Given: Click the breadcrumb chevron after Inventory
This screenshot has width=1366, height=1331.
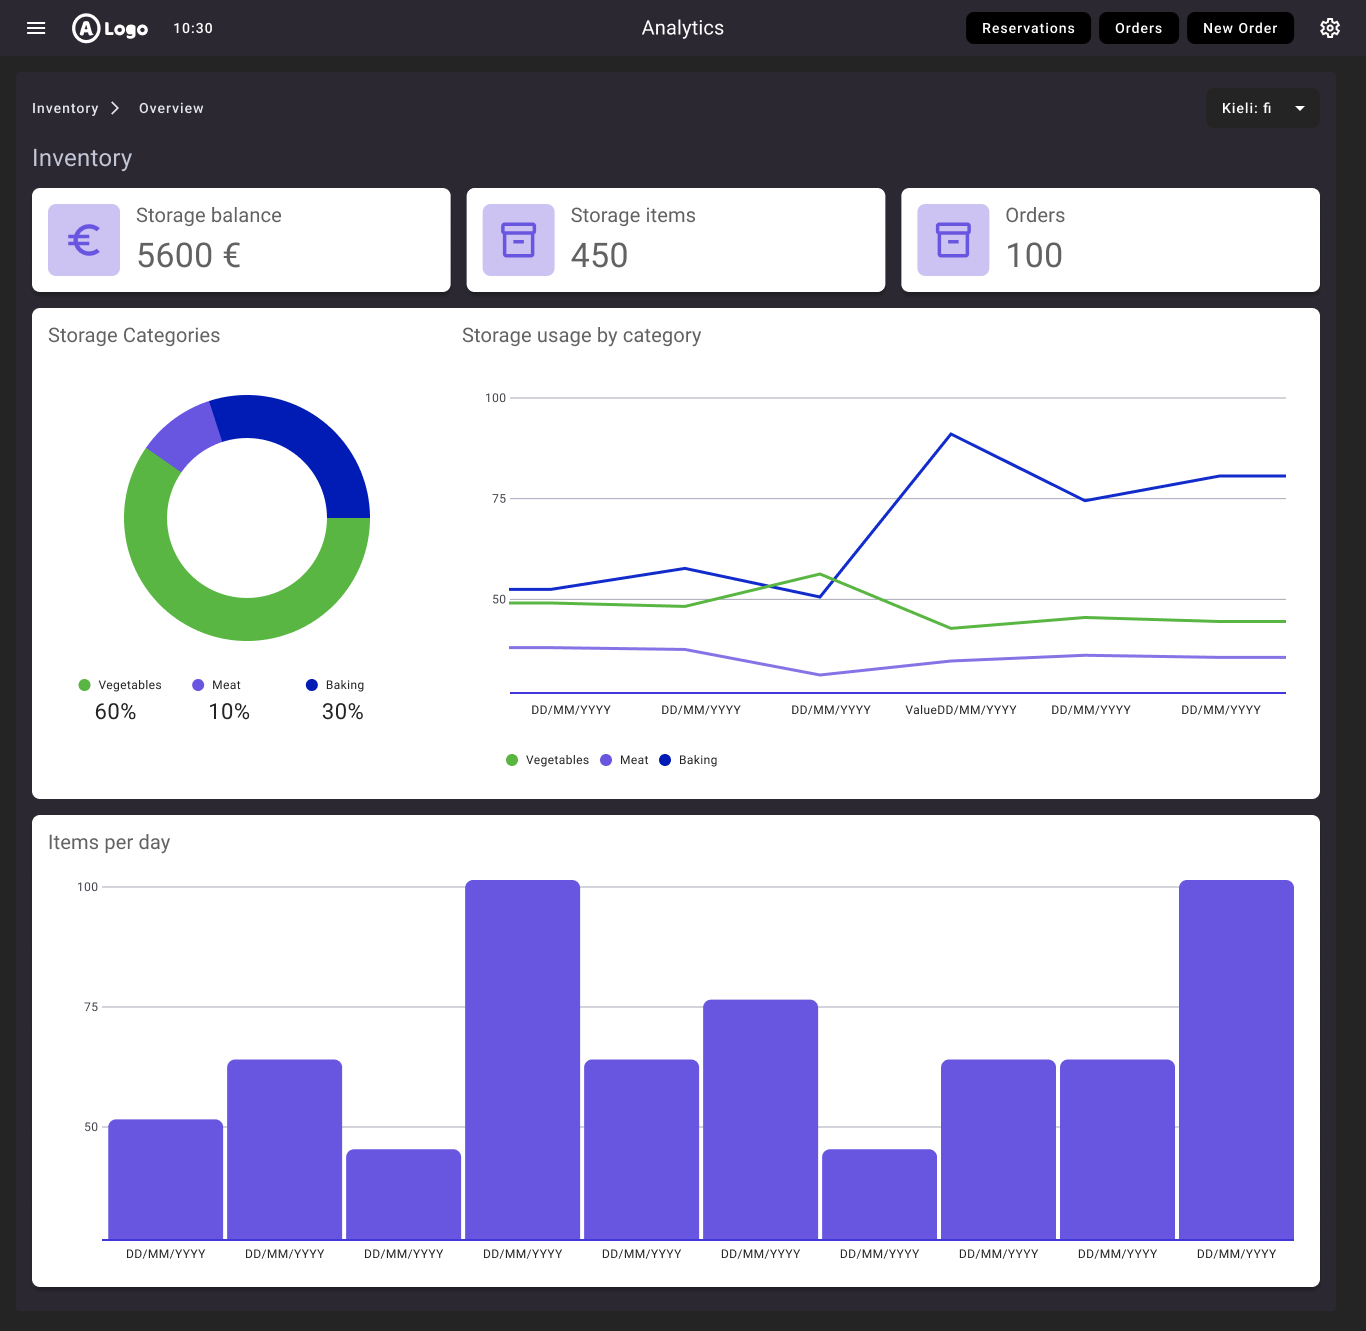Looking at the screenshot, I should [115, 108].
